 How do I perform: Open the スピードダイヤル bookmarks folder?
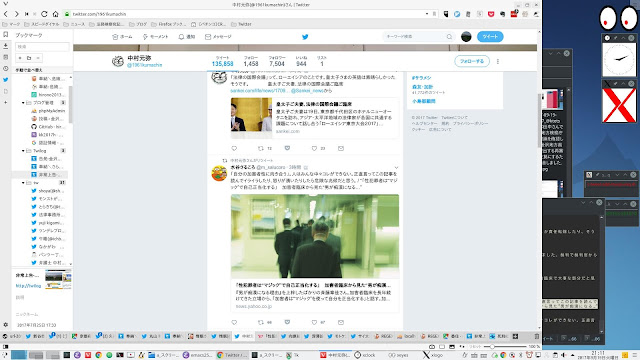tap(41, 24)
